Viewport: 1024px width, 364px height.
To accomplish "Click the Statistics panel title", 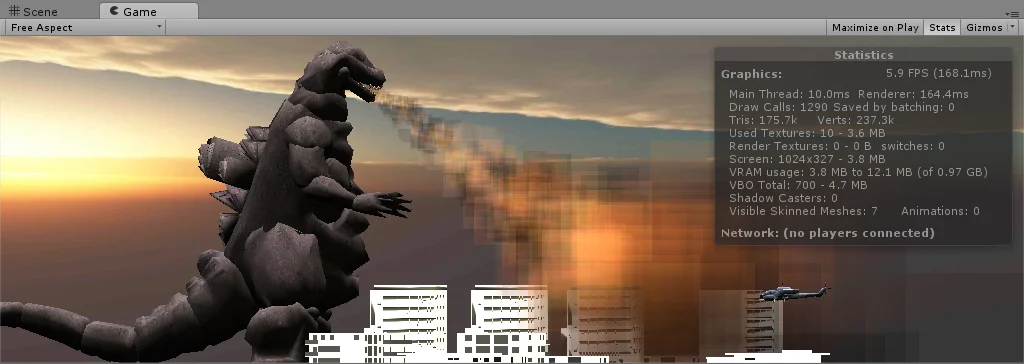I will pos(863,56).
